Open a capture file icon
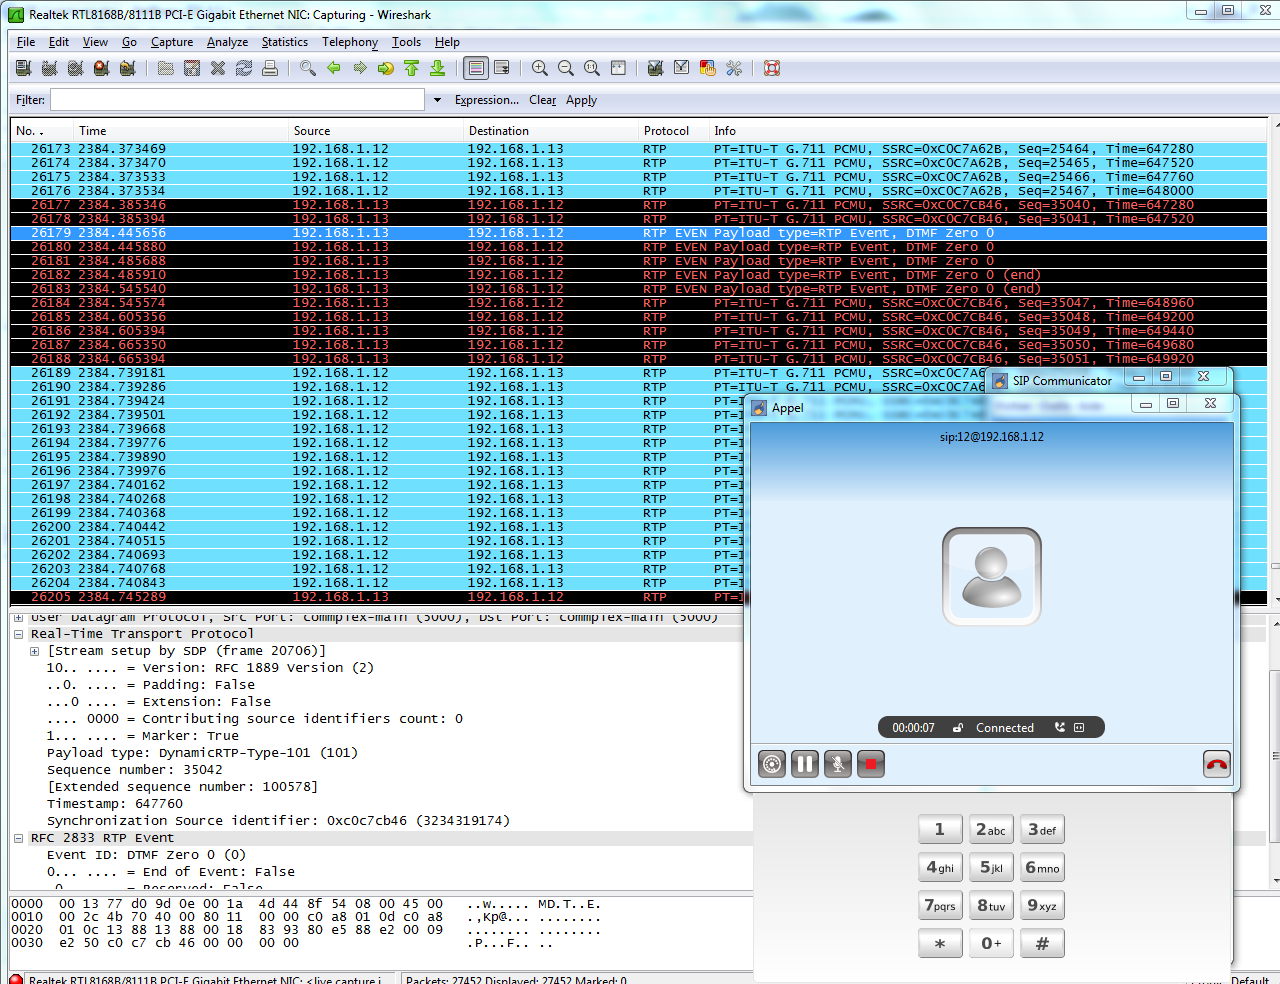 tap(166, 68)
